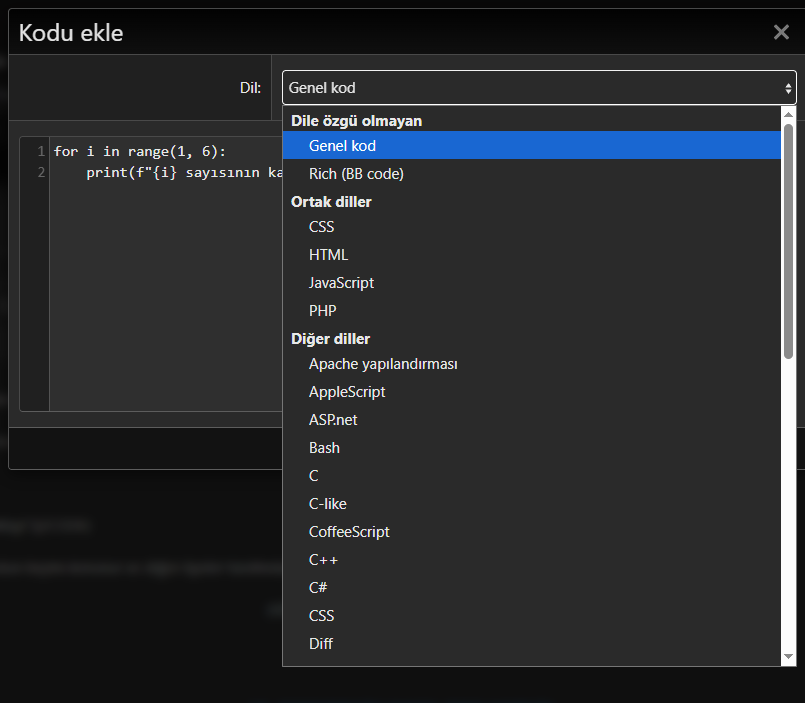
Task: Click code line 2 starting with print
Action: click(184, 173)
